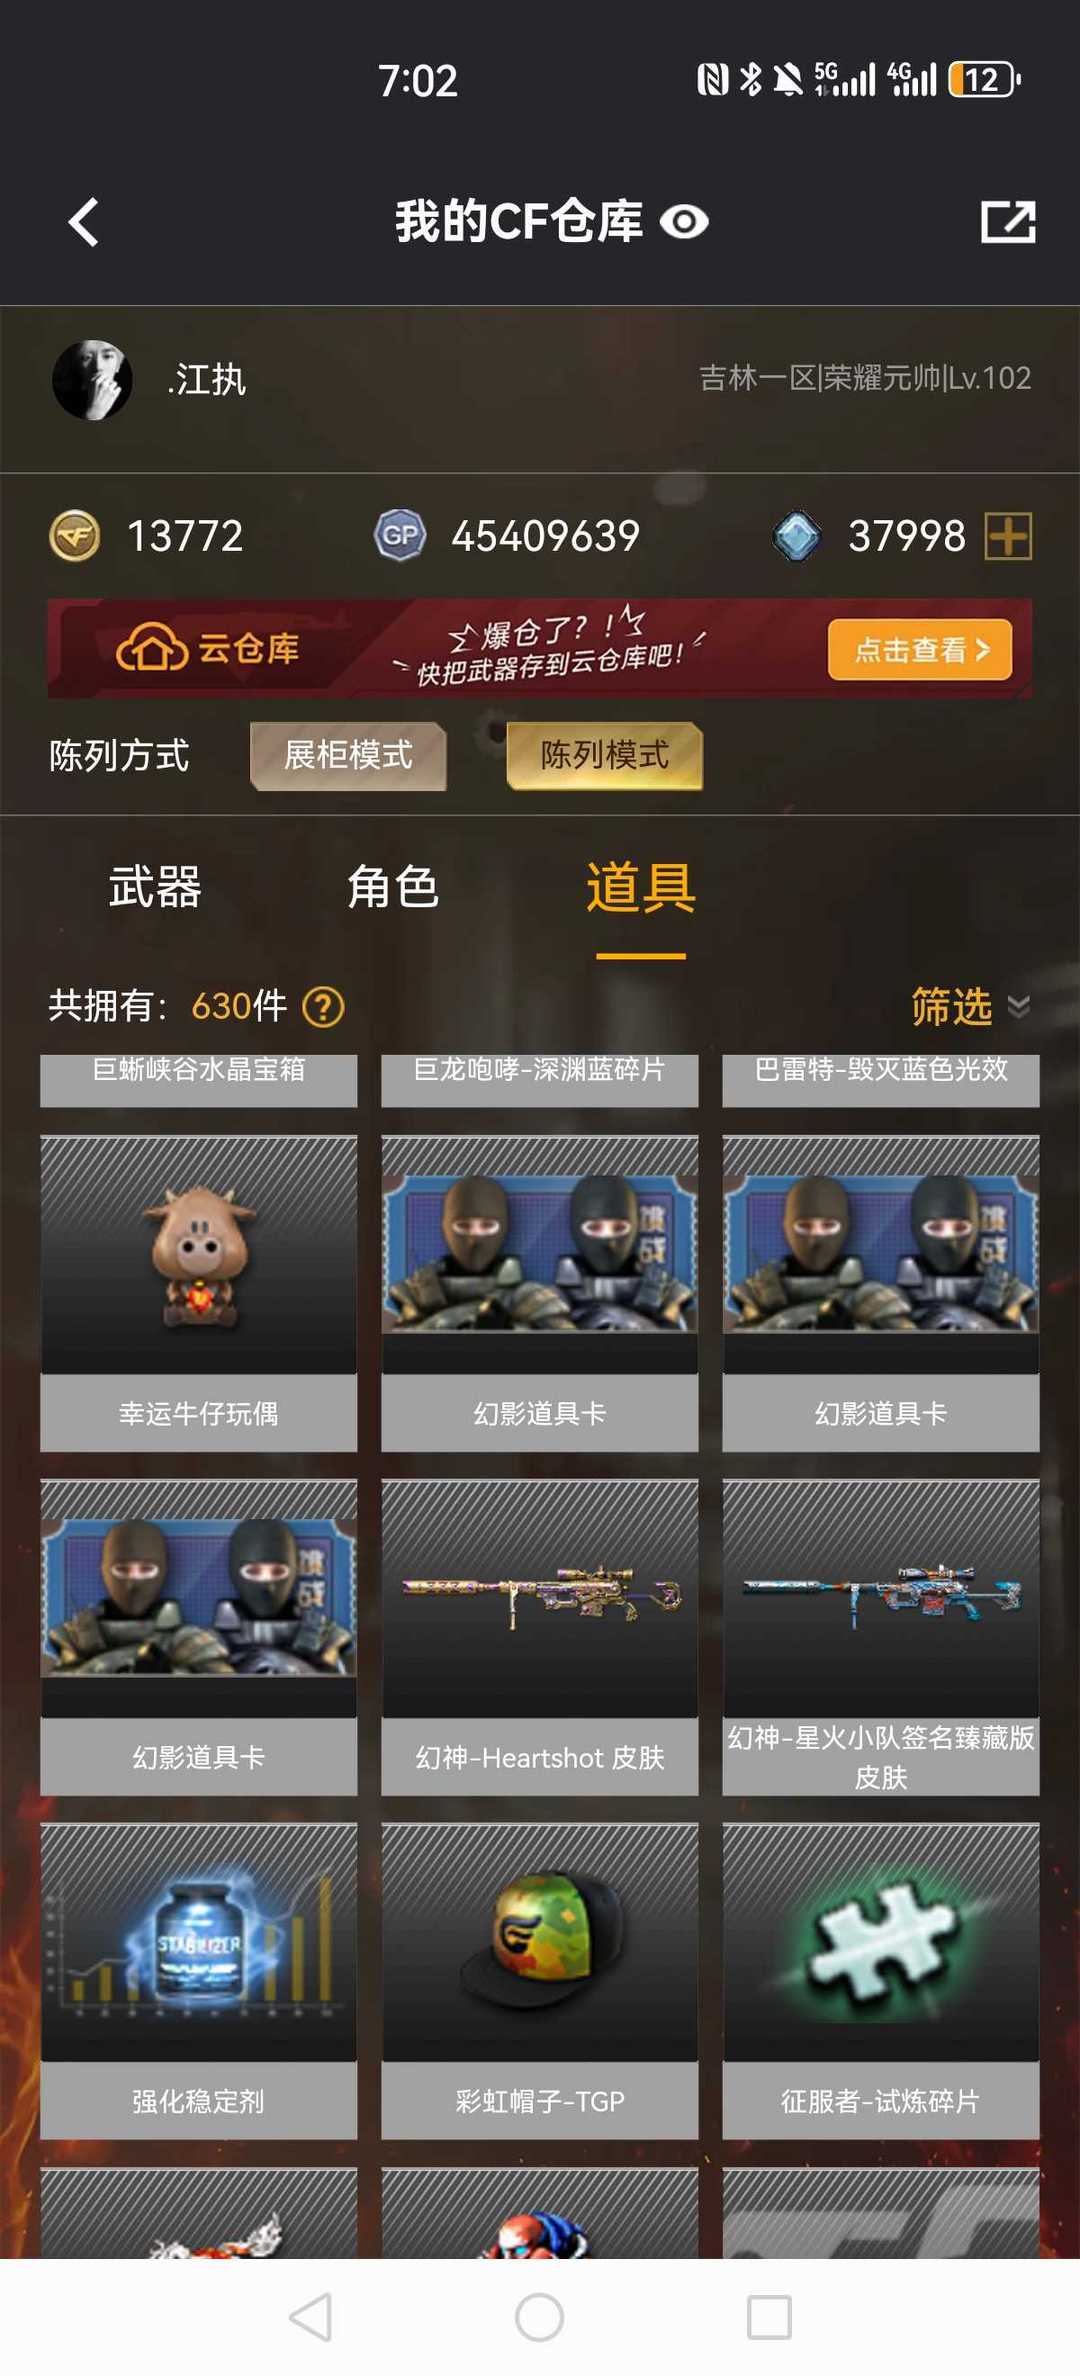1080x2376 pixels.
Task: Tap the back arrow icon
Action: point(84,221)
